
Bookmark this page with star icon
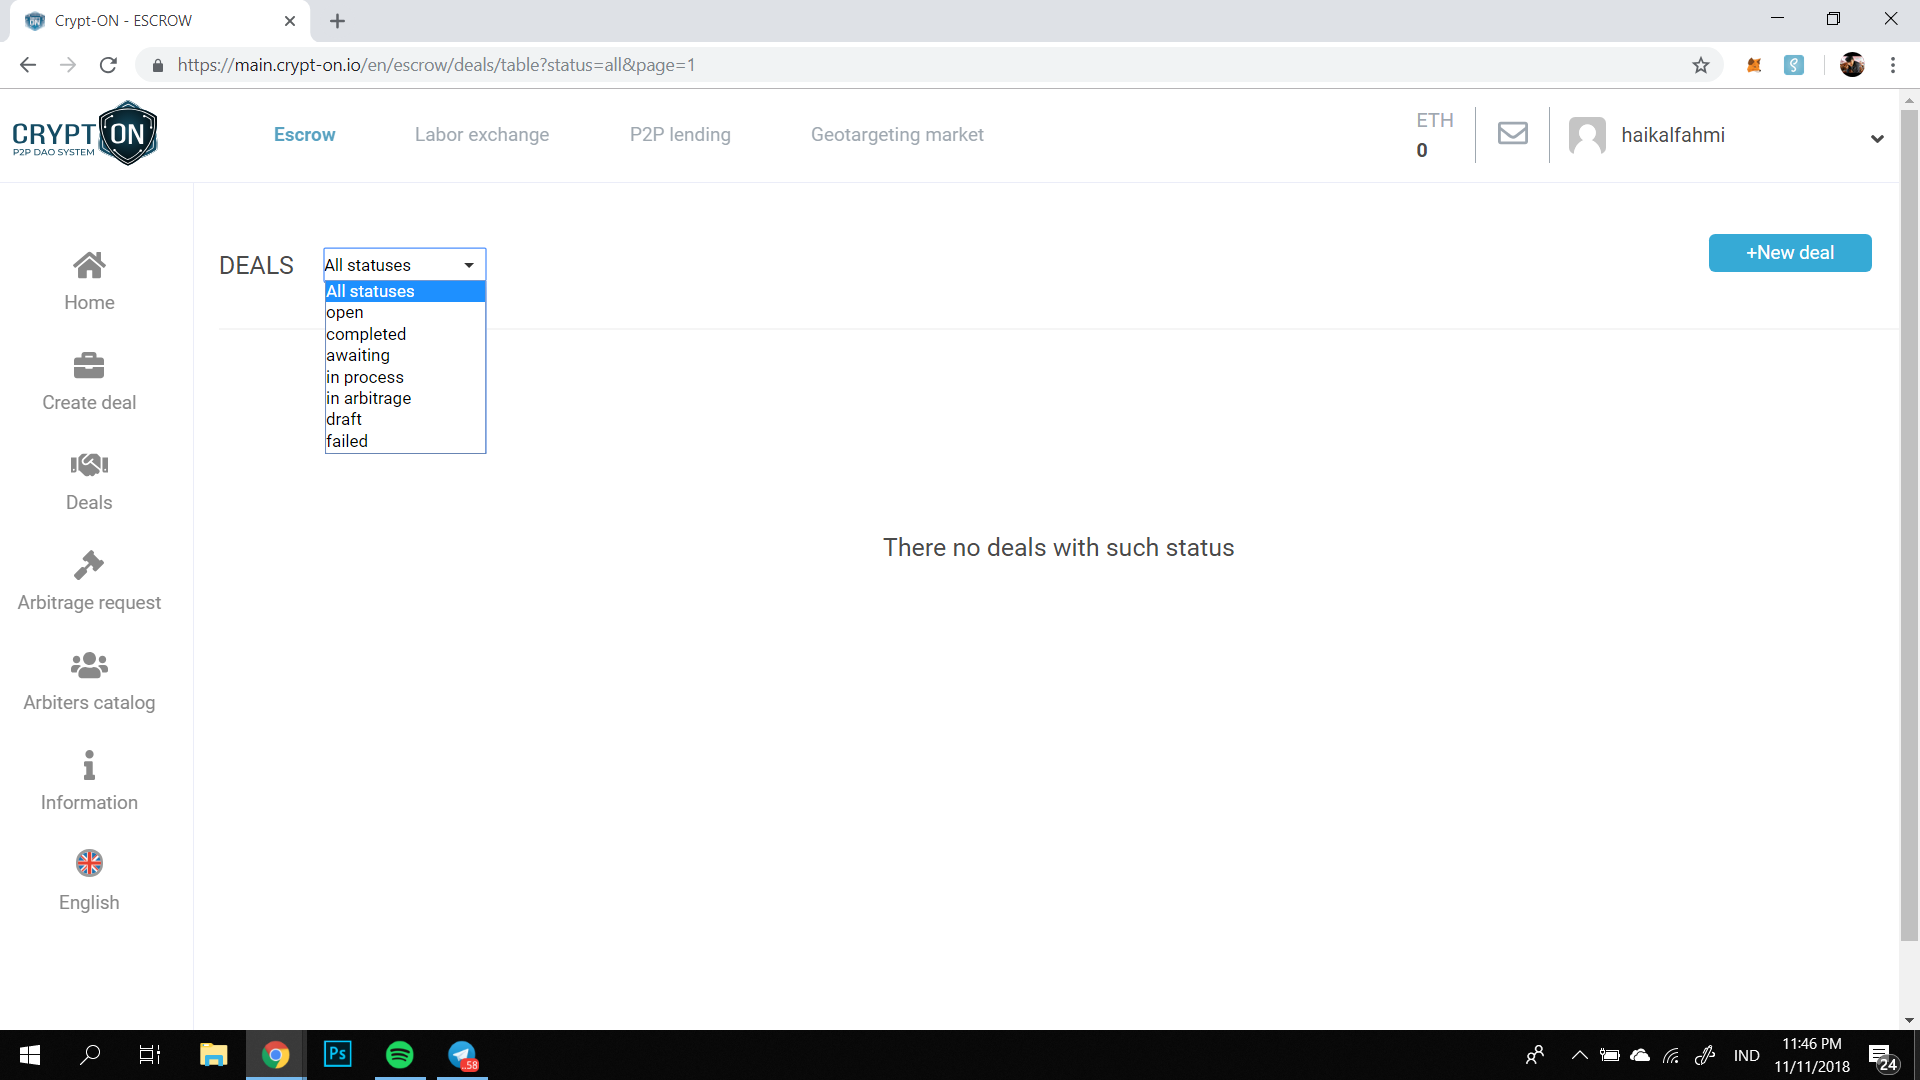tap(1701, 65)
